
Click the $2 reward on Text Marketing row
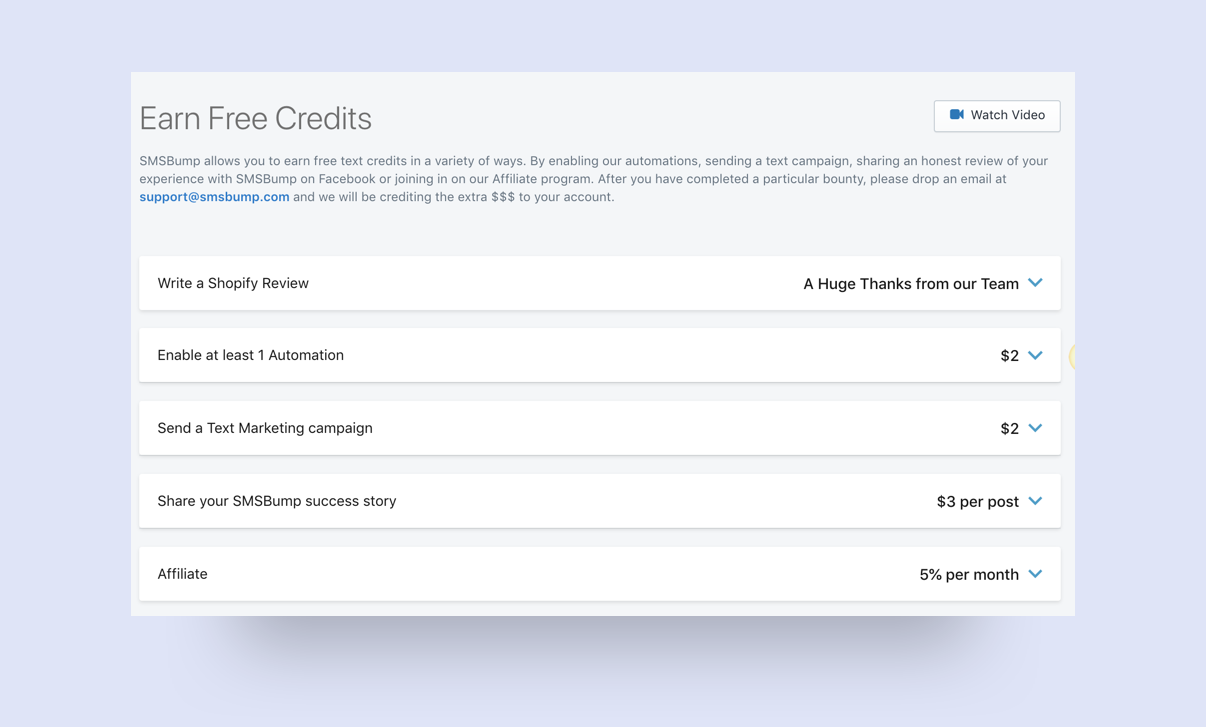(x=1010, y=429)
